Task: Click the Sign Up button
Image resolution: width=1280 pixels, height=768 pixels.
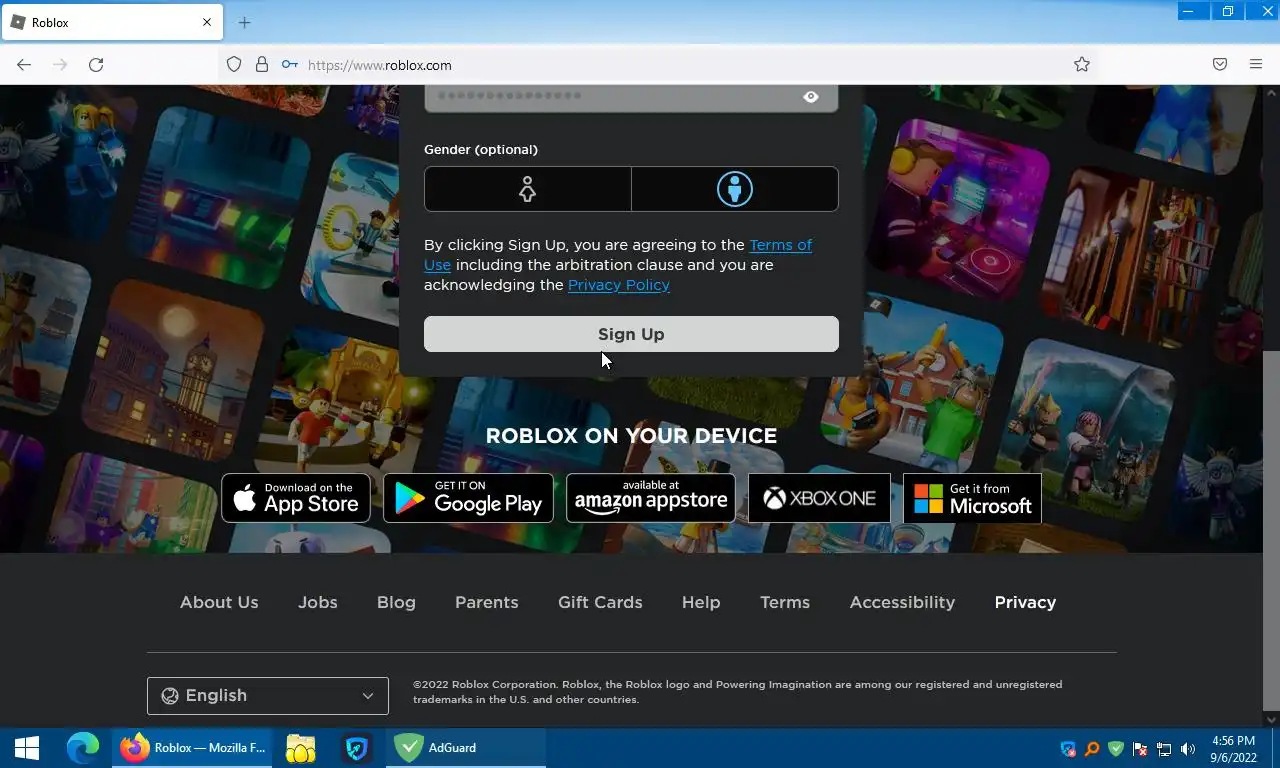Action: [x=631, y=334]
